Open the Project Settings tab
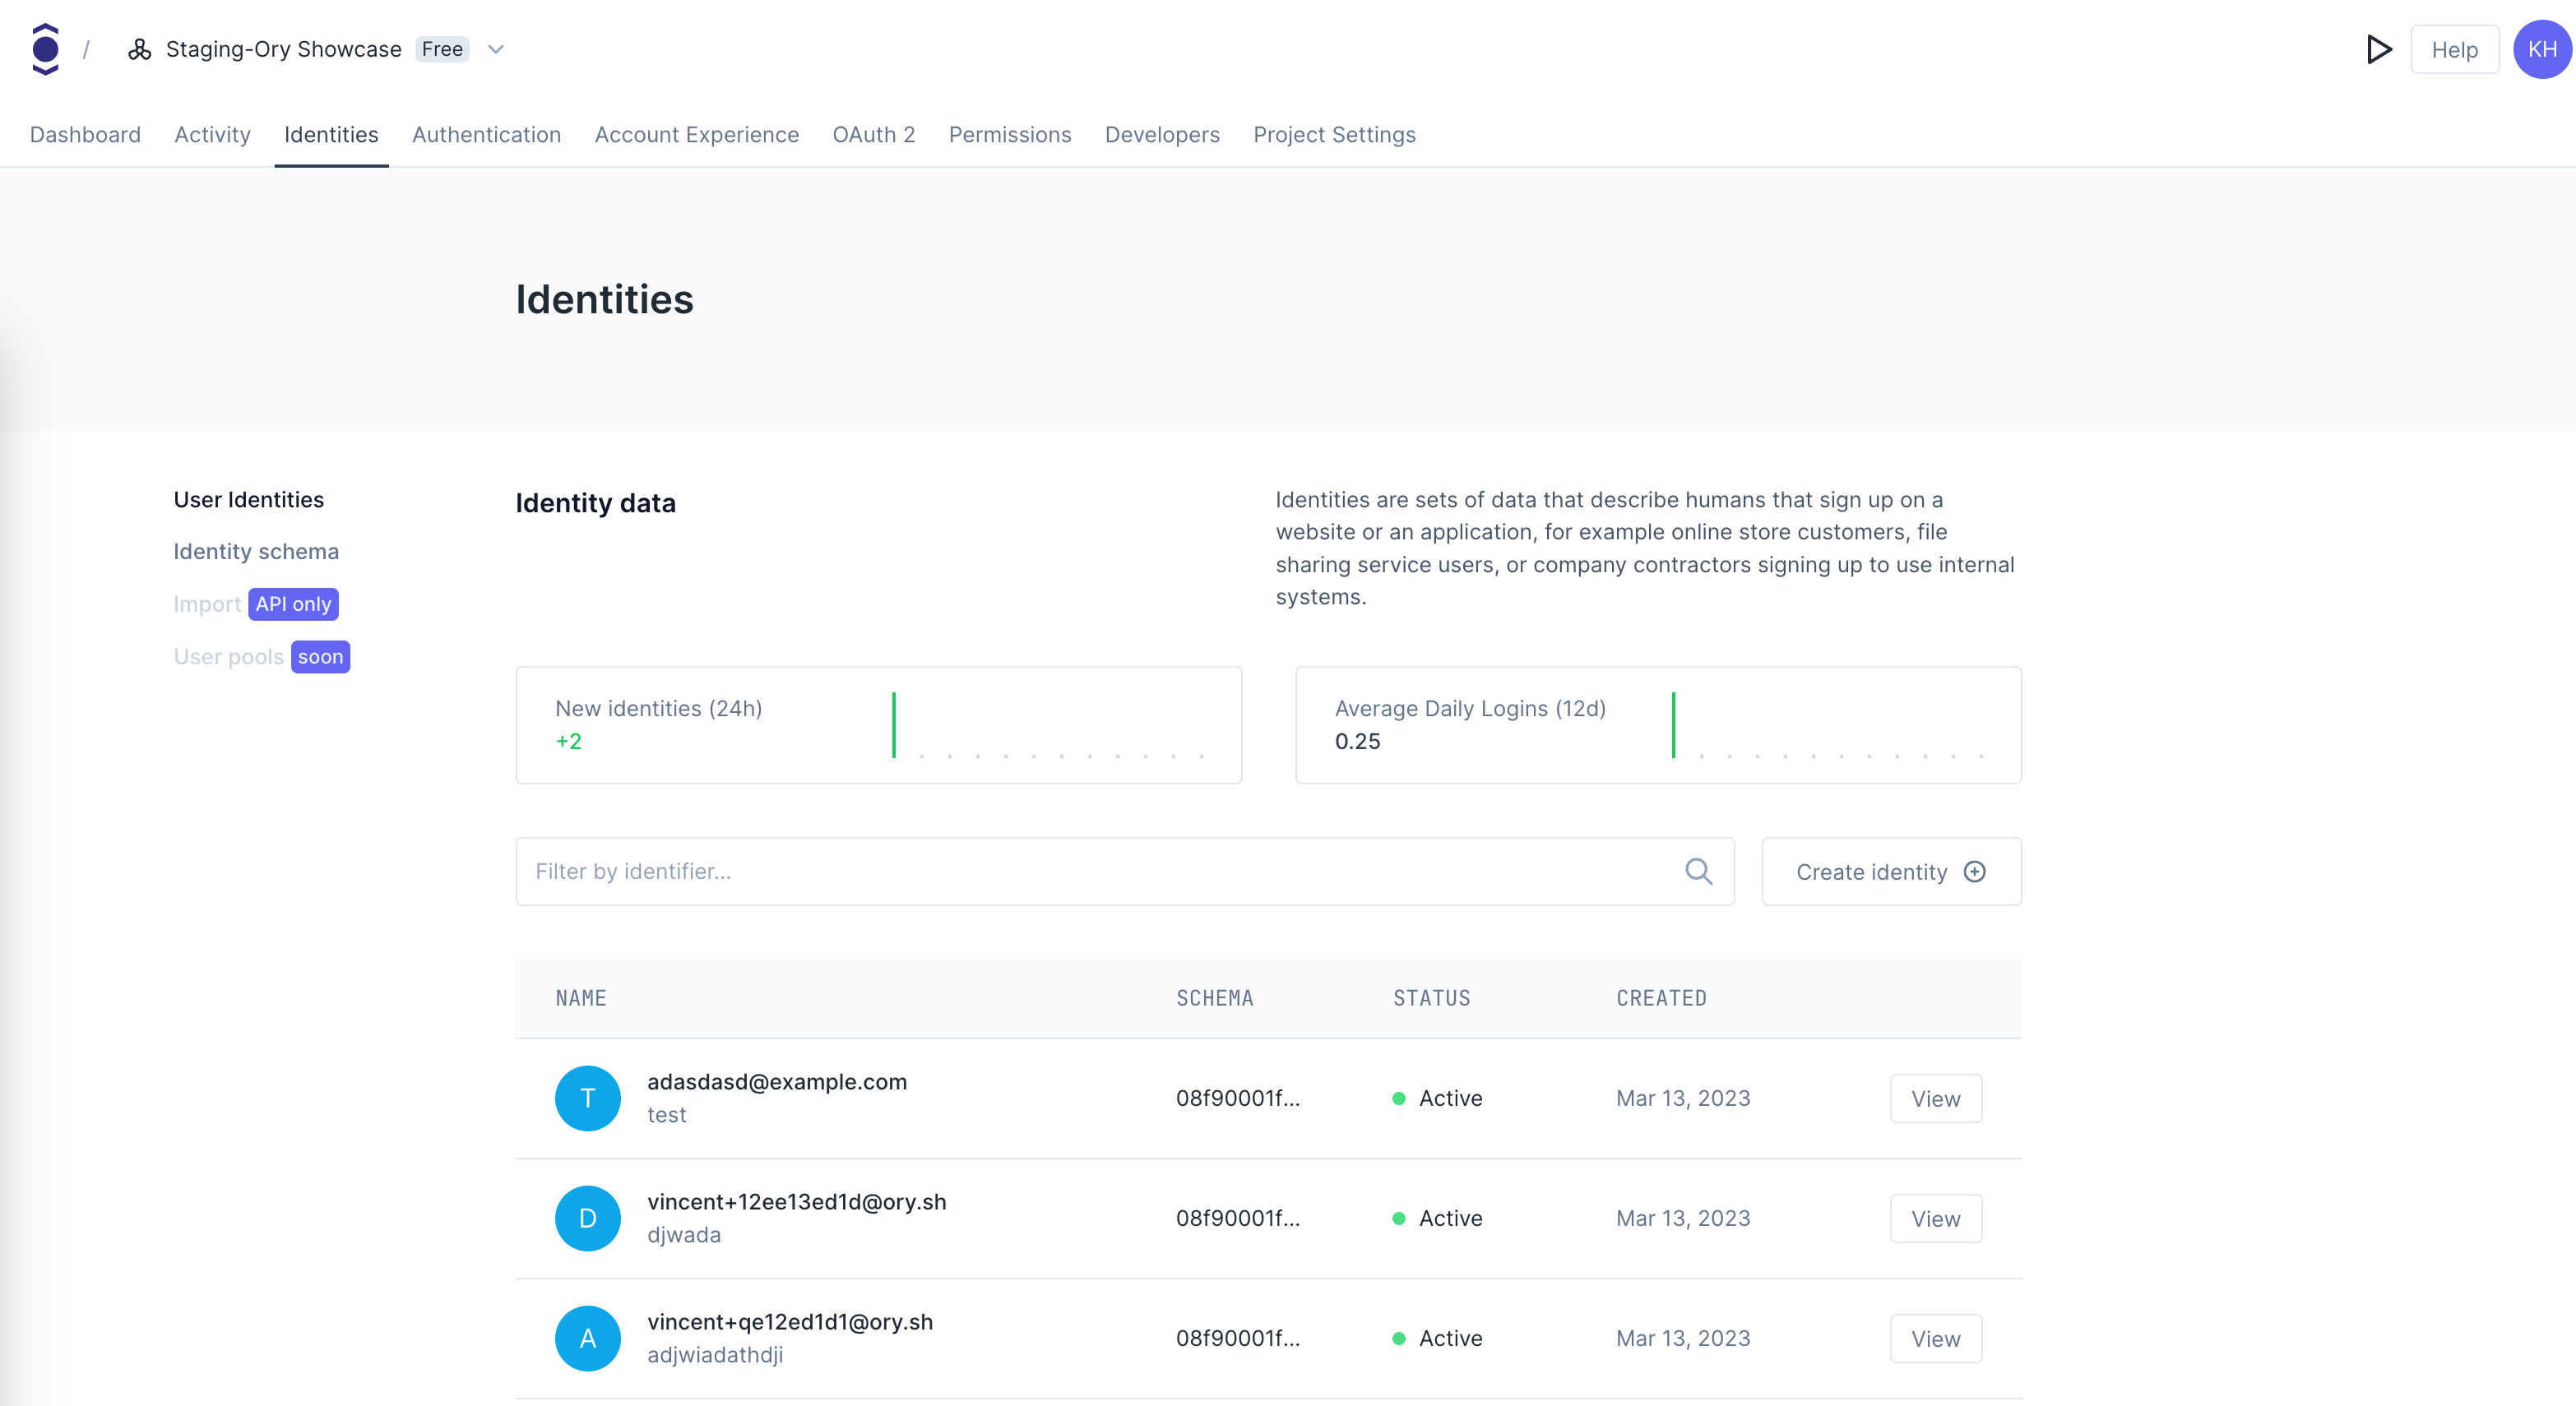The image size is (2576, 1406). (1334, 135)
